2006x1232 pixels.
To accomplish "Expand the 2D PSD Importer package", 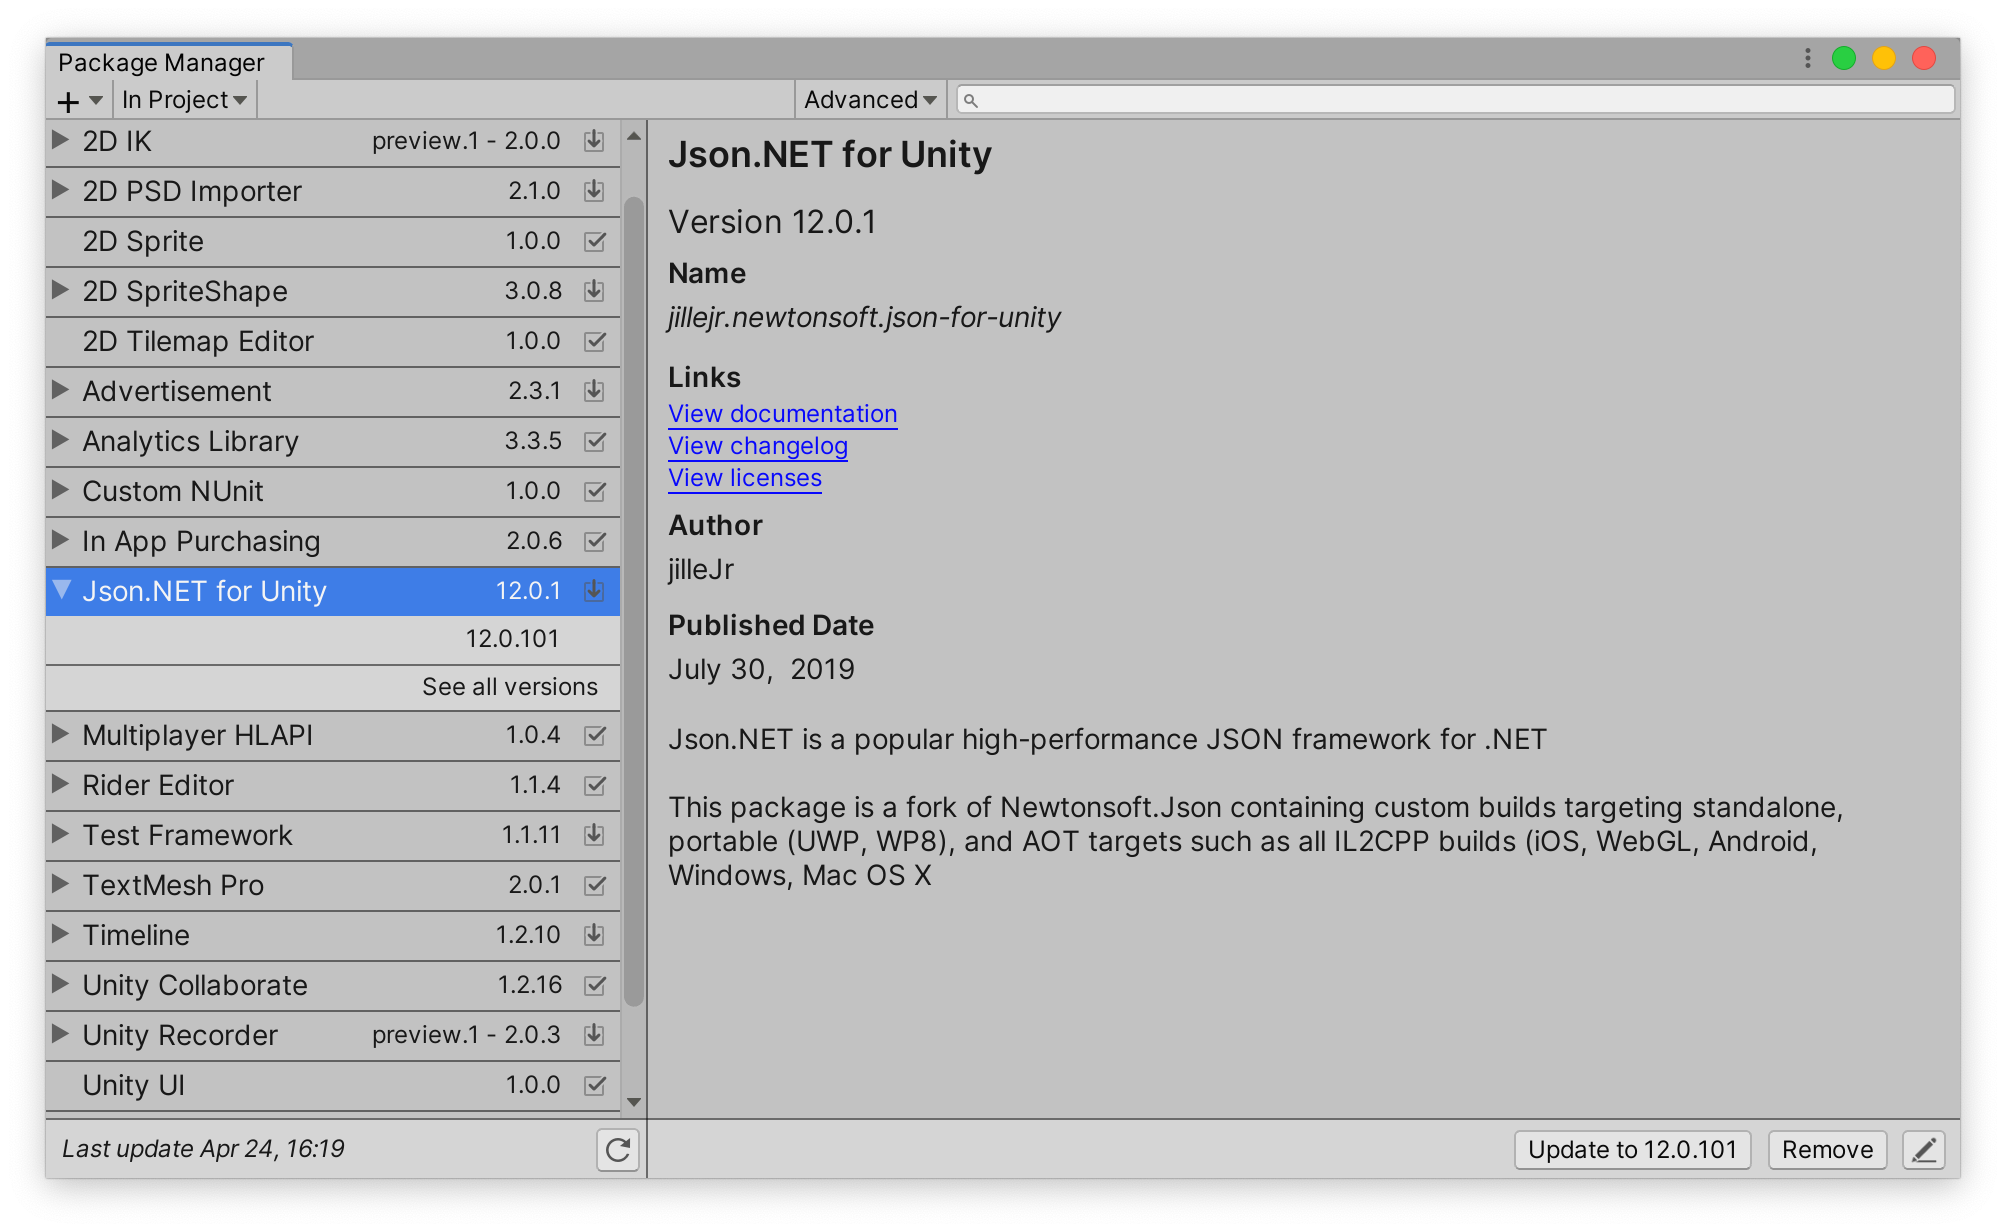I will [x=61, y=190].
